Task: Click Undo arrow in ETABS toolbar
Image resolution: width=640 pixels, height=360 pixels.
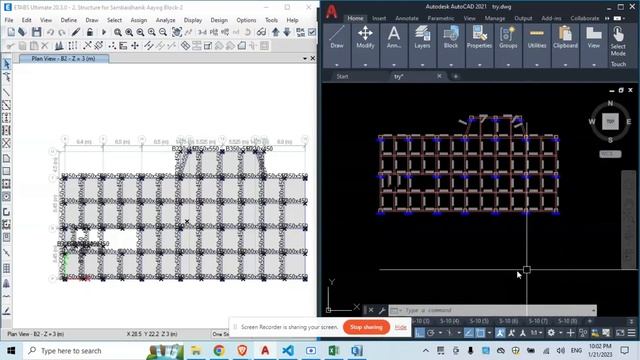Action: [50, 32]
